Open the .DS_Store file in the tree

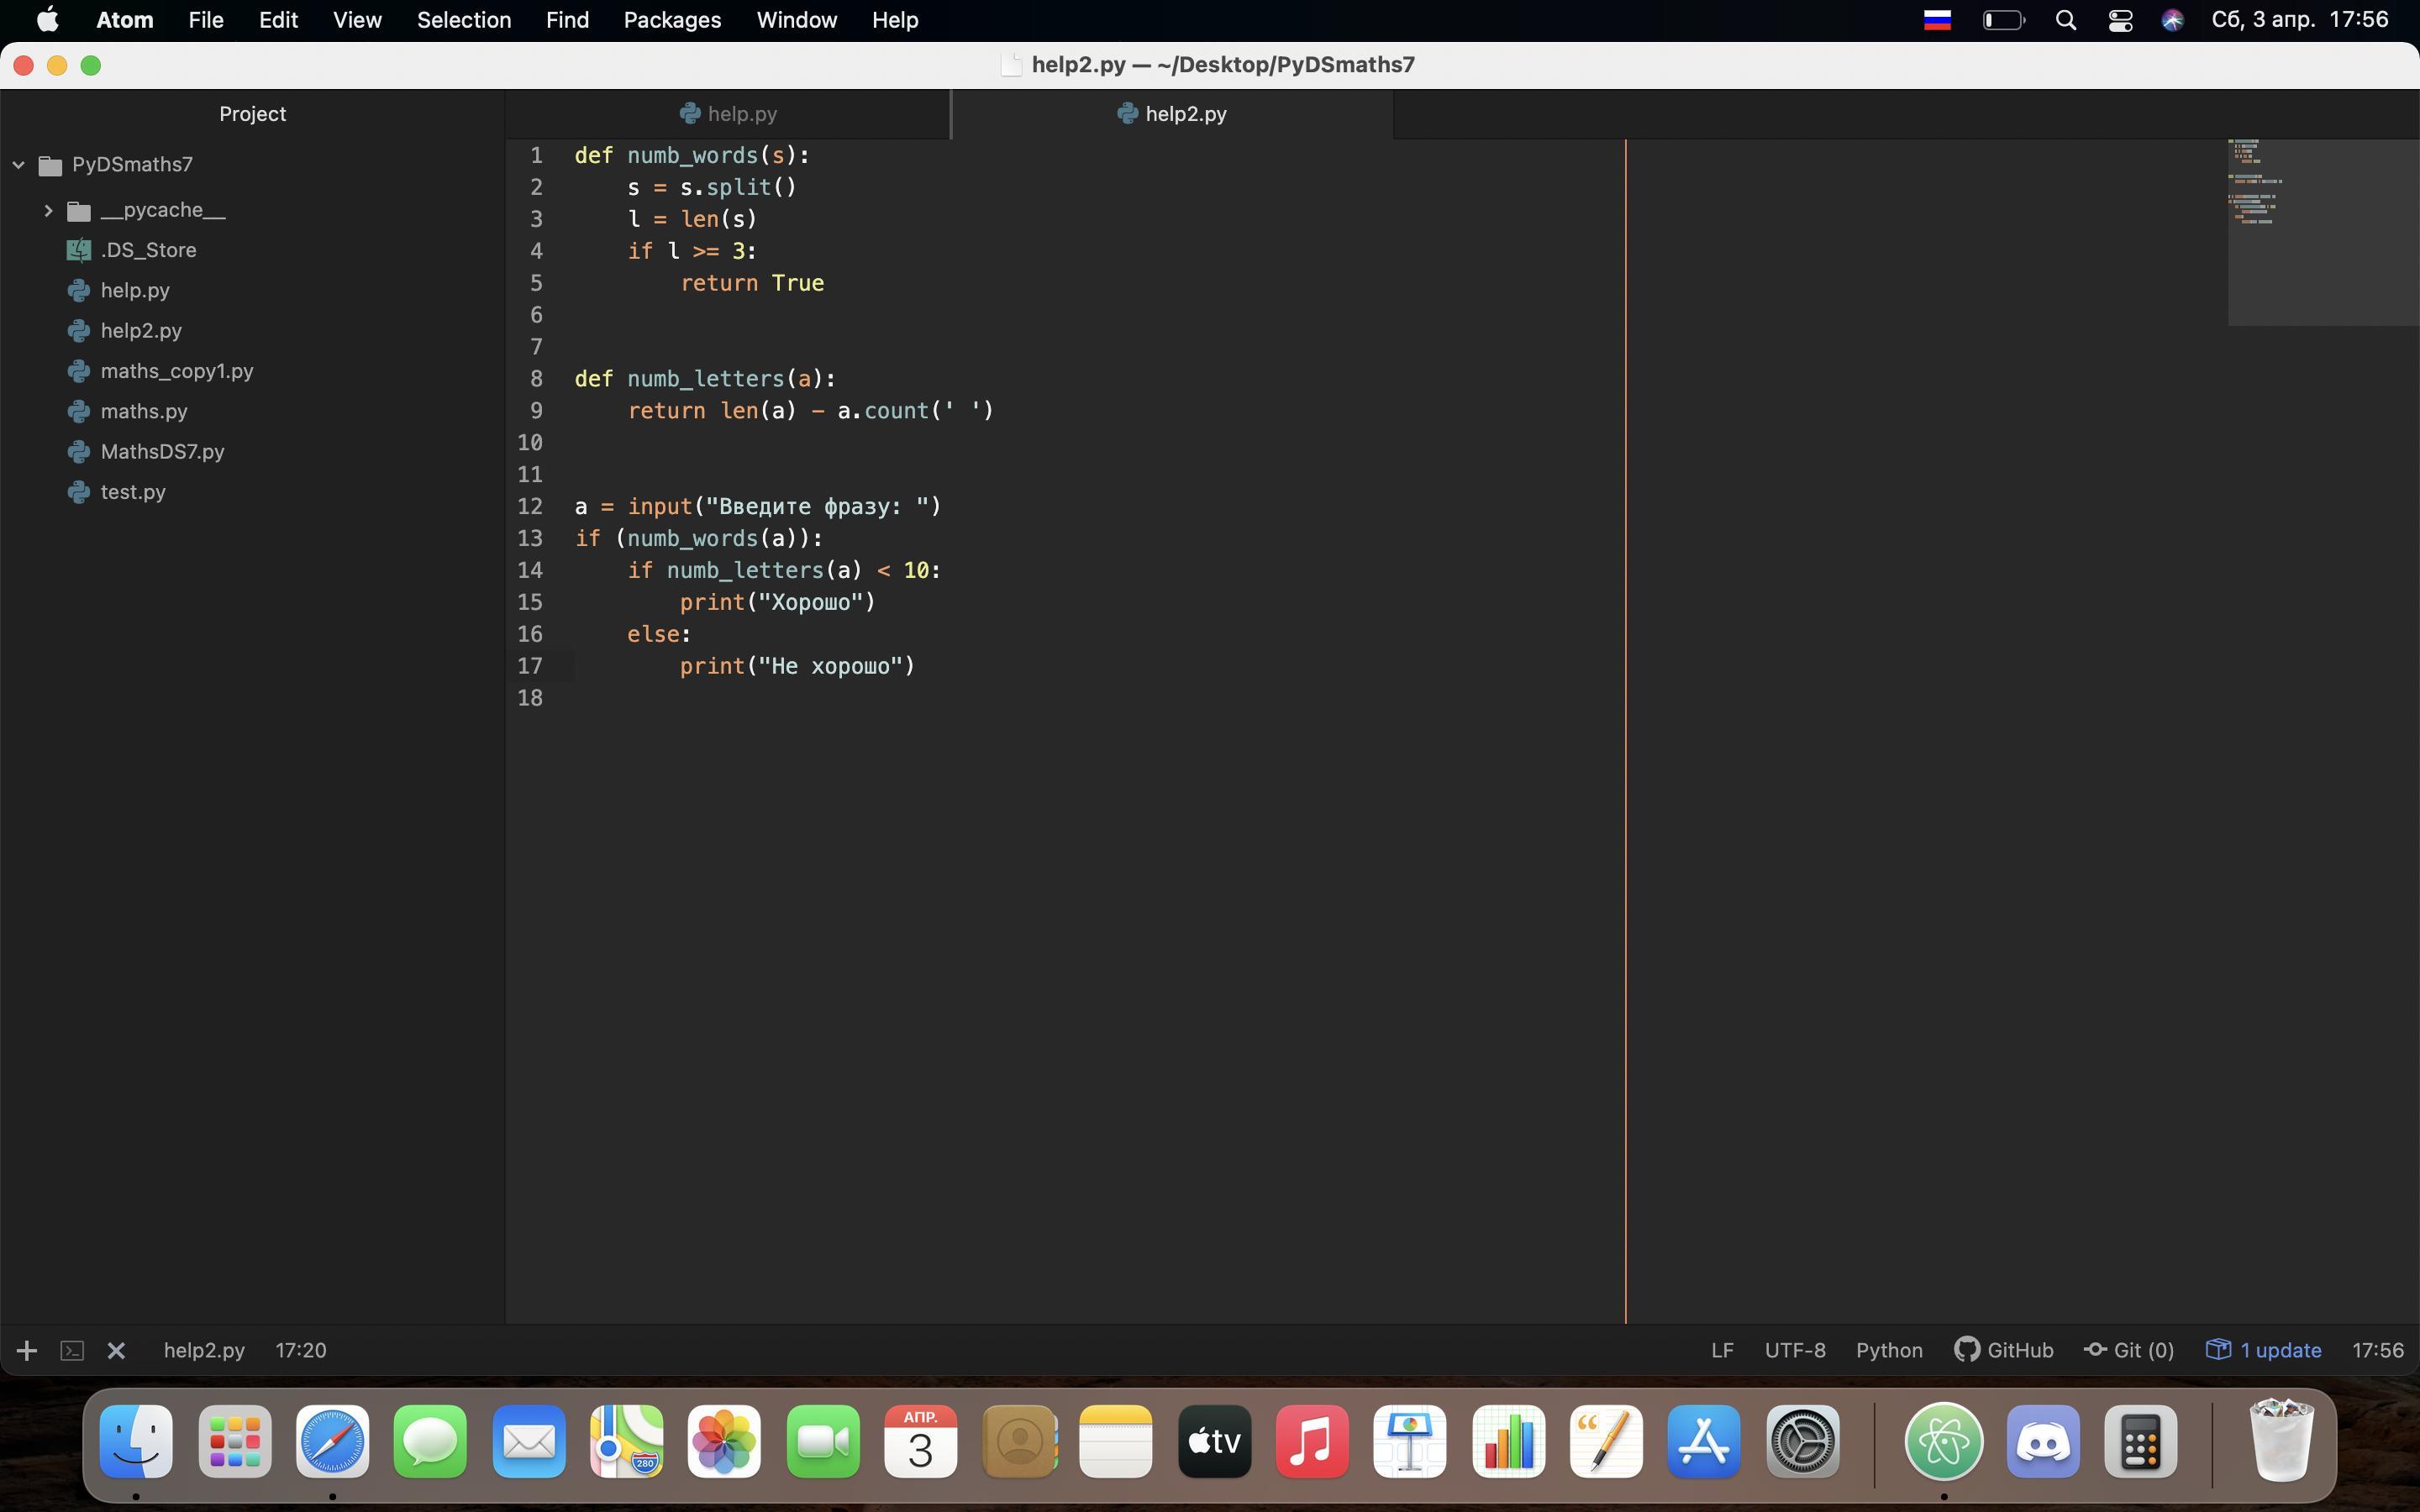click(148, 250)
